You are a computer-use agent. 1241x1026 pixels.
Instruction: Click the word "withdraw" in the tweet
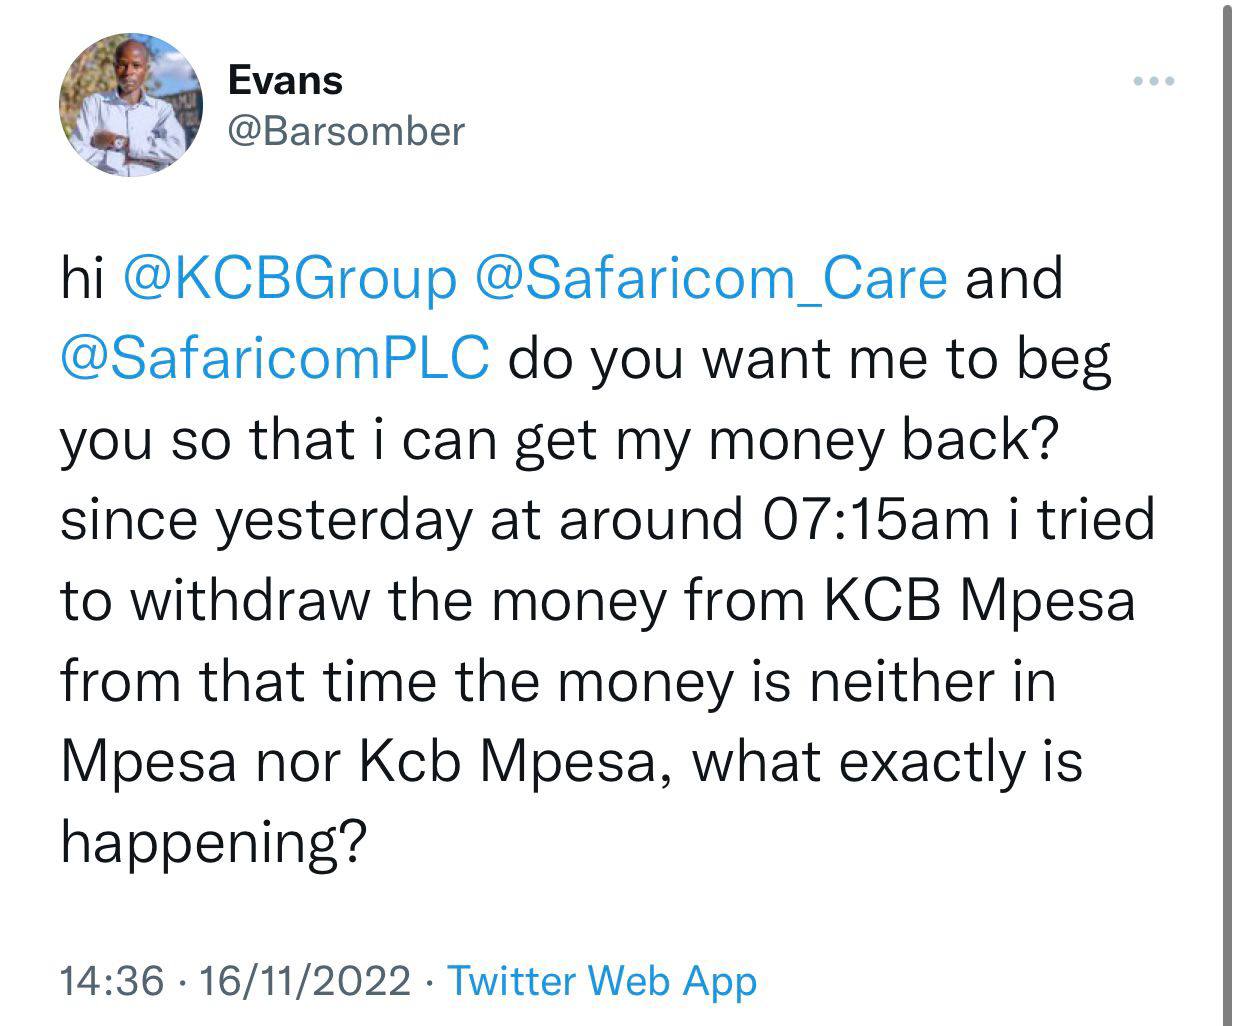[250, 600]
